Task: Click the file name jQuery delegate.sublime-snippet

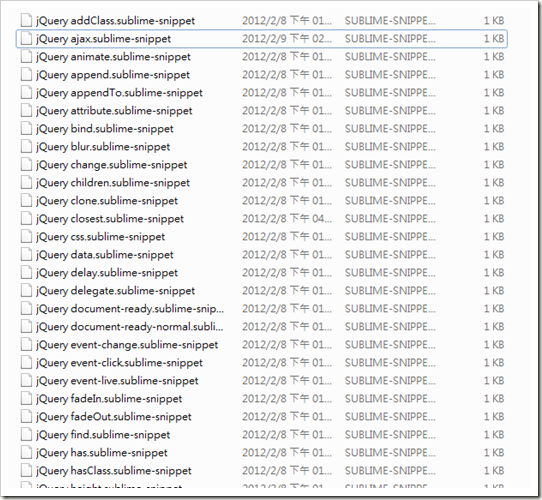Action: click(x=115, y=290)
